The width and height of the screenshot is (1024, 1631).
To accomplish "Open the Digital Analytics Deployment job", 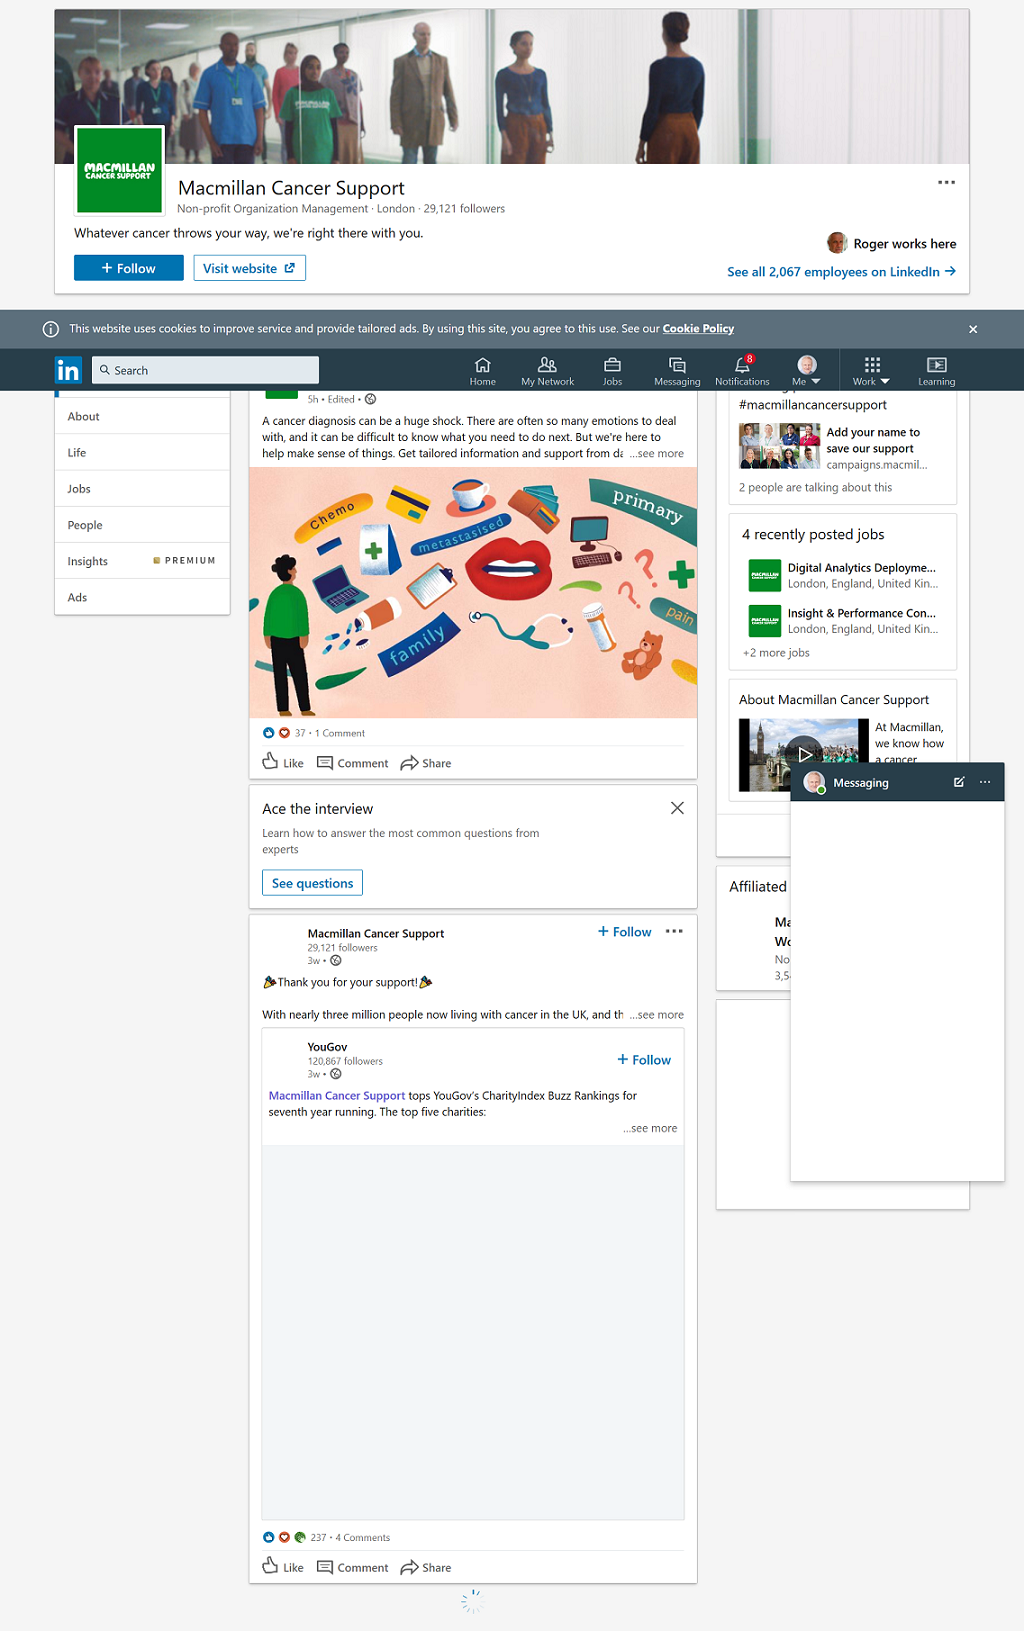I will click(862, 568).
